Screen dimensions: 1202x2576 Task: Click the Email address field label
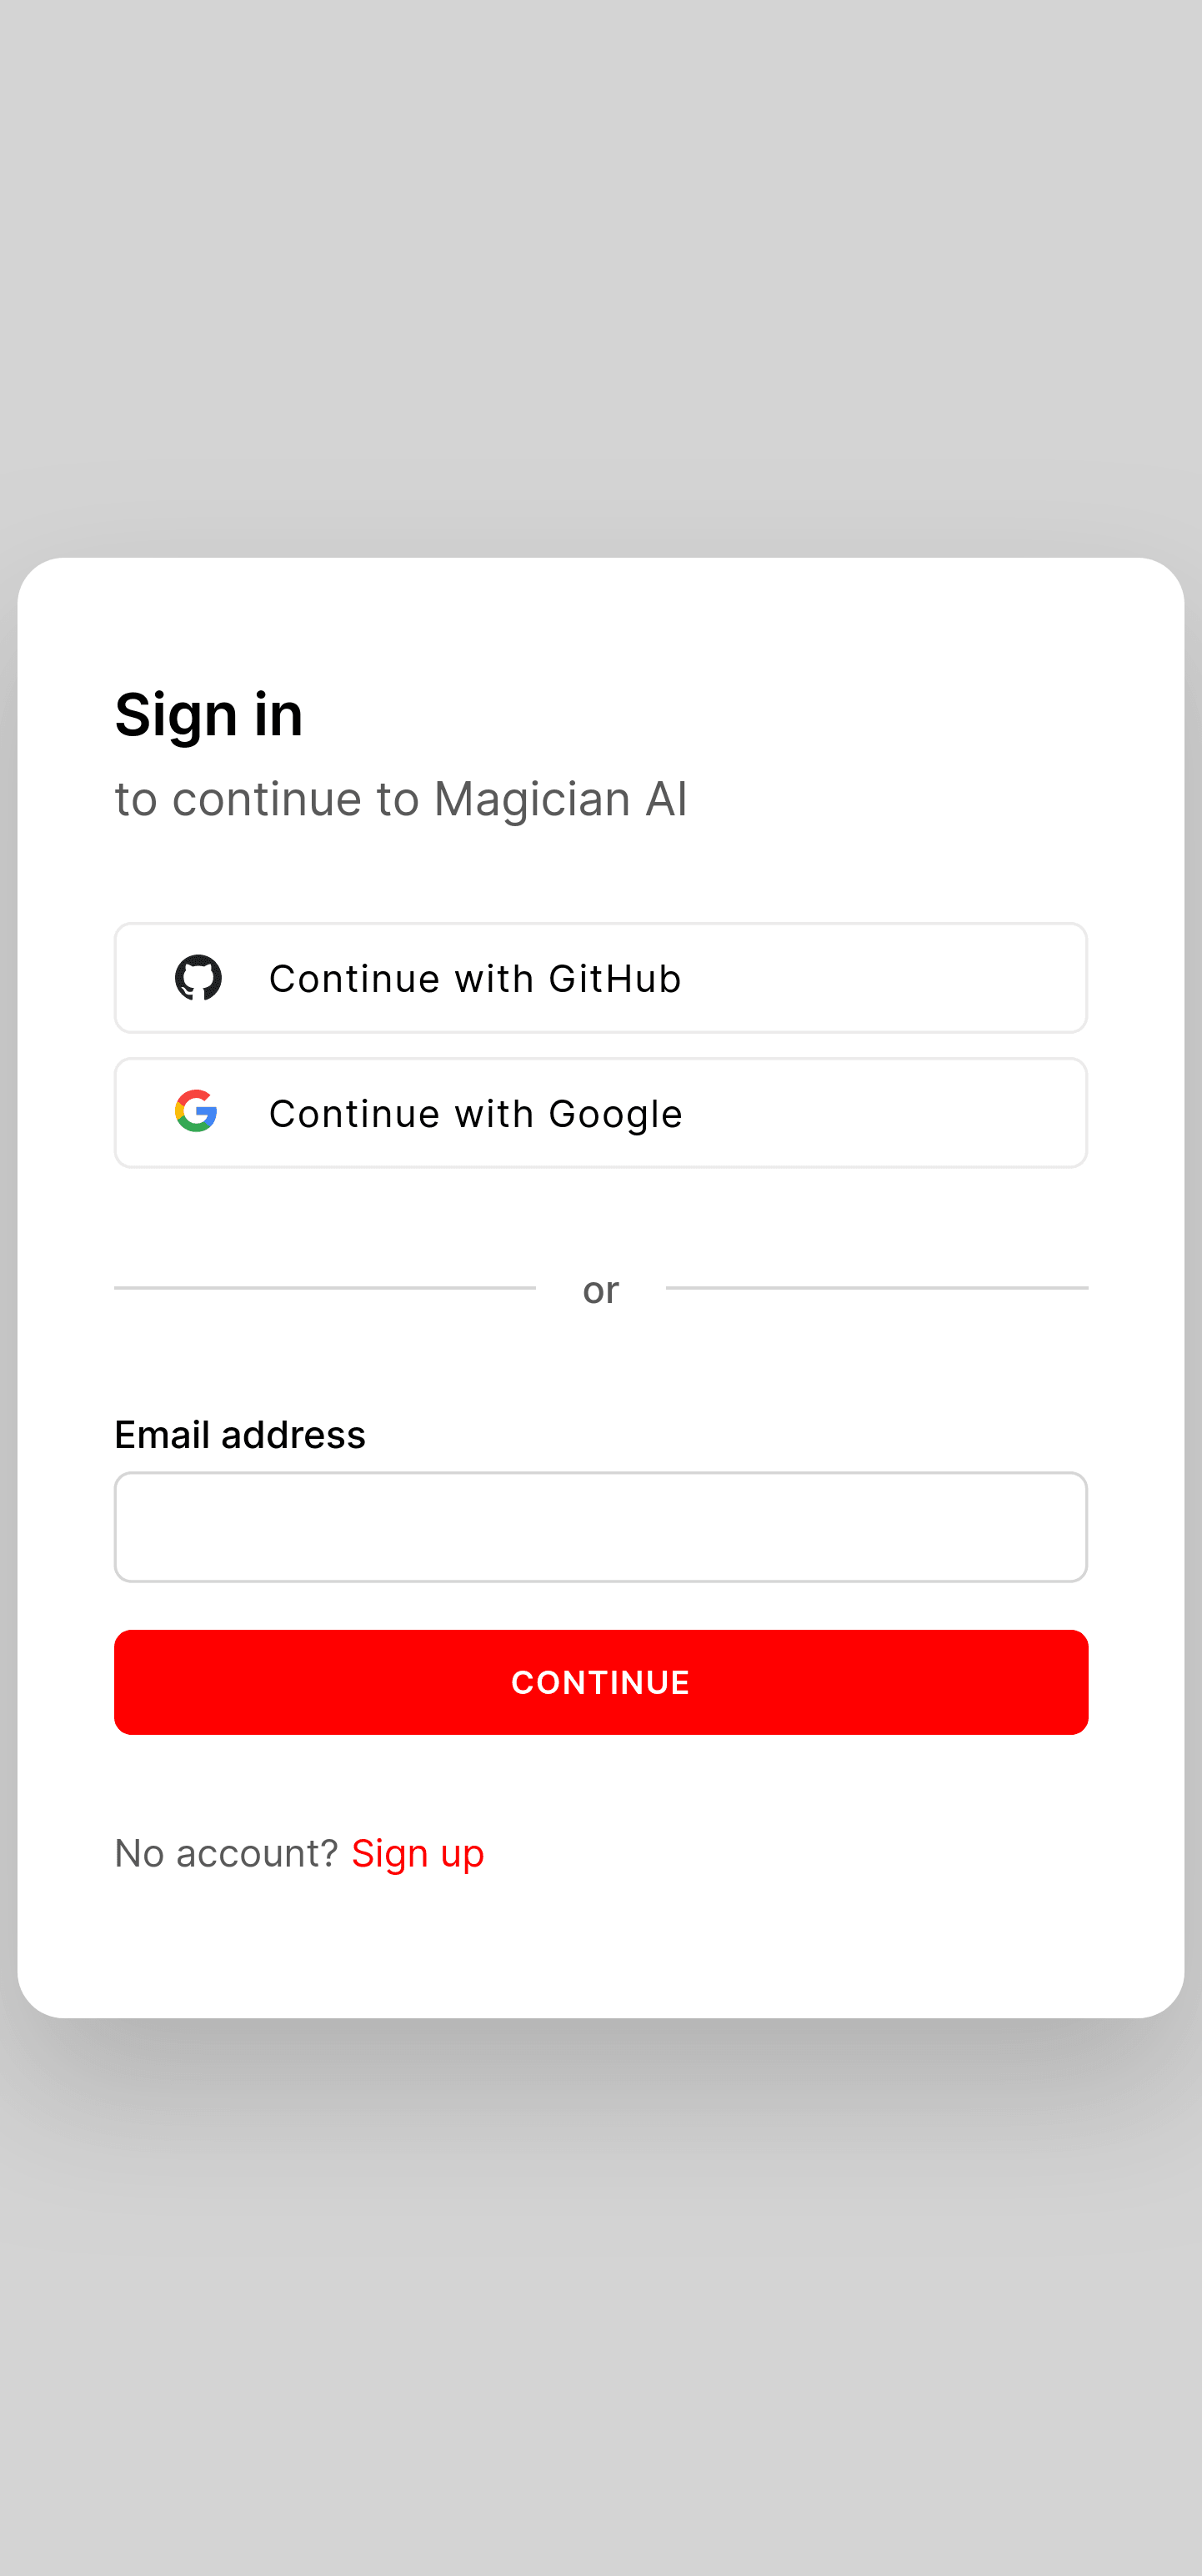240,1434
